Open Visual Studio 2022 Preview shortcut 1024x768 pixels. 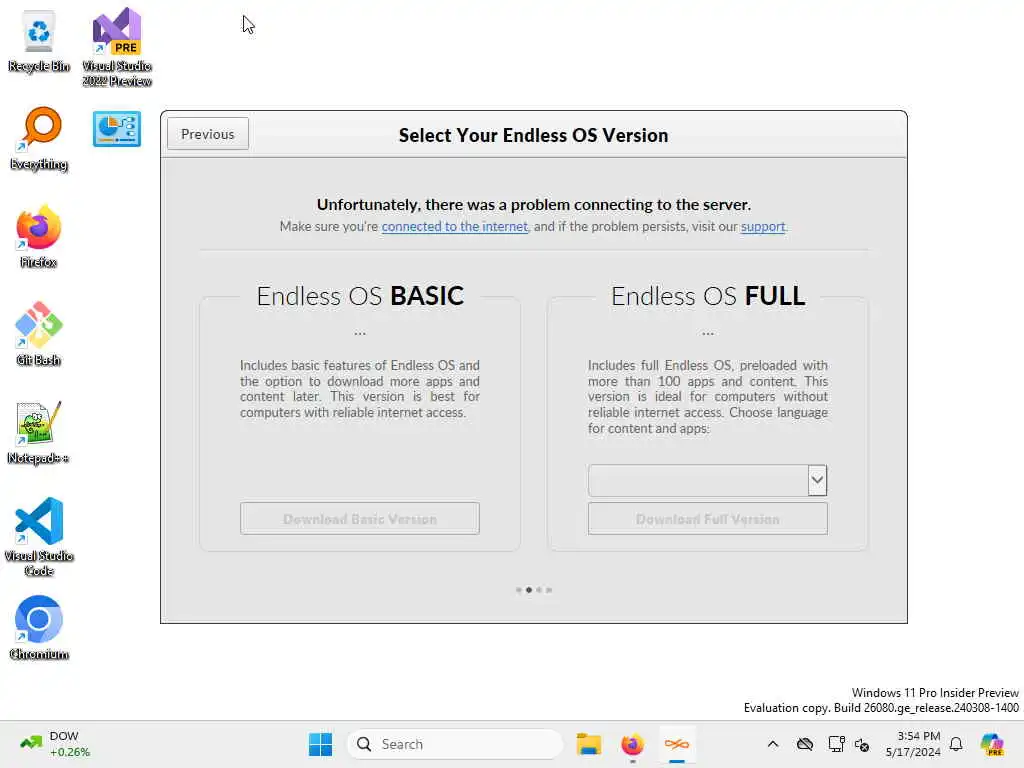[117, 47]
